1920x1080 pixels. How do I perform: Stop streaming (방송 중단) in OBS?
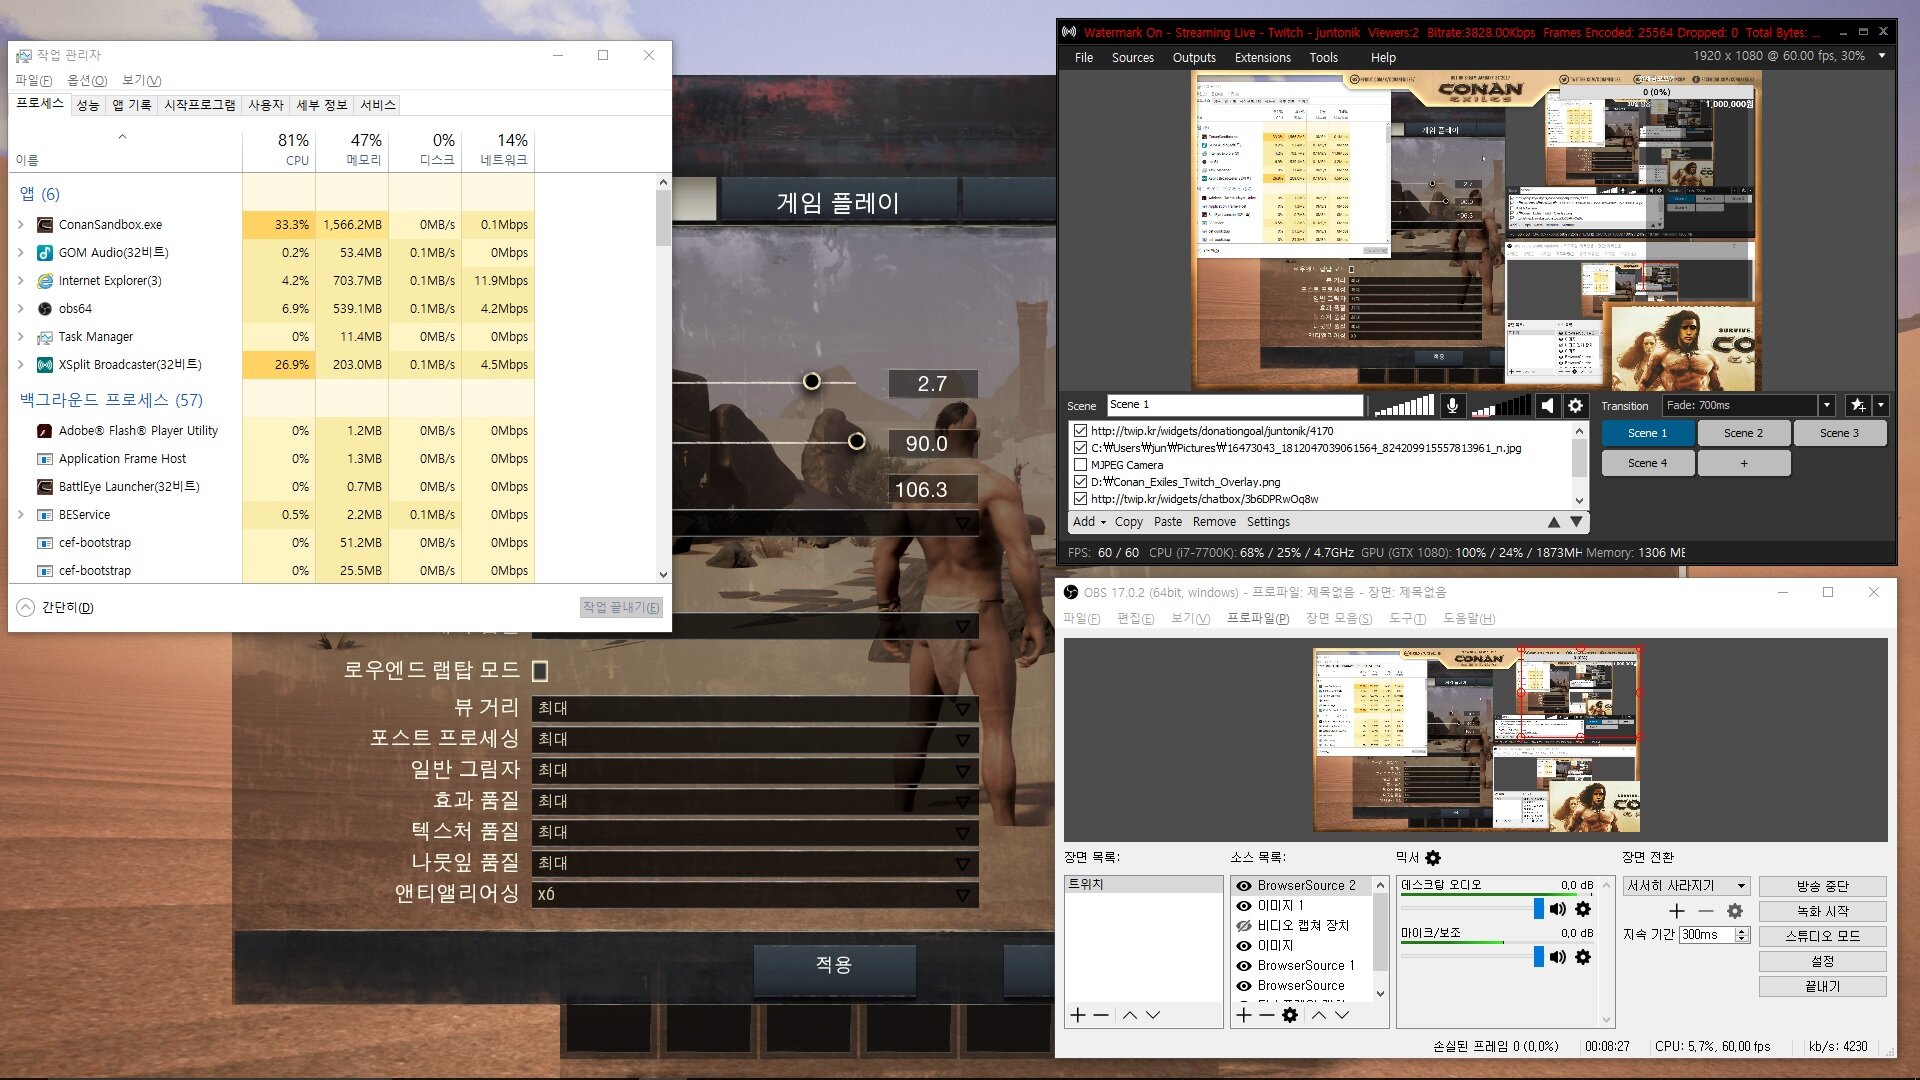point(1822,887)
